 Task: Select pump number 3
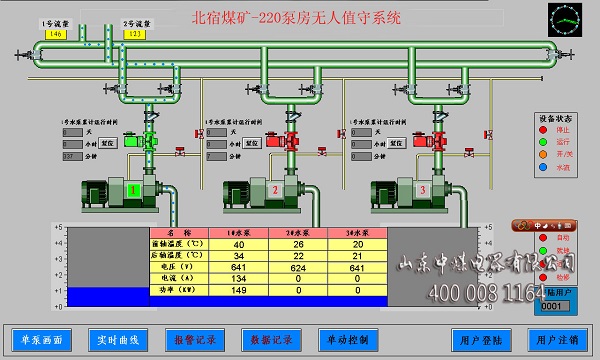coord(422,190)
